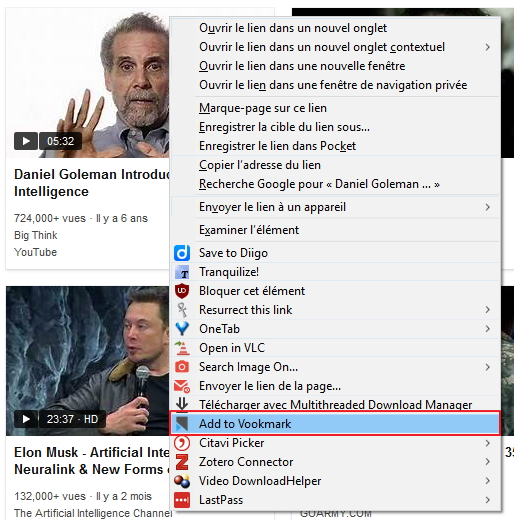
Task: Select the Tranquilize! extension icon
Action: coord(182,272)
